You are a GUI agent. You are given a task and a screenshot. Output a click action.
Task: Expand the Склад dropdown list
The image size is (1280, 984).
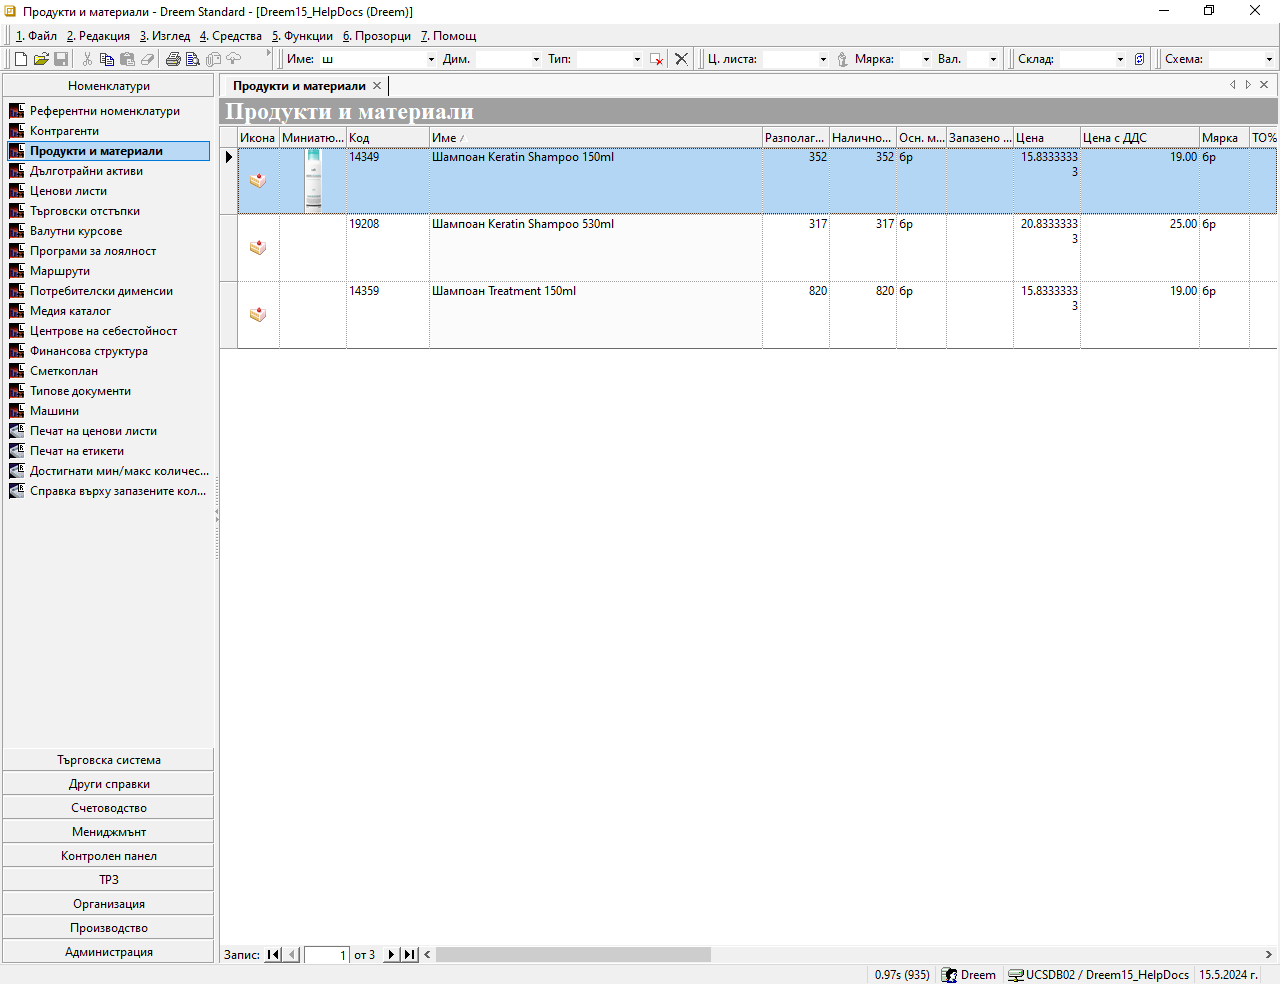click(x=1120, y=59)
